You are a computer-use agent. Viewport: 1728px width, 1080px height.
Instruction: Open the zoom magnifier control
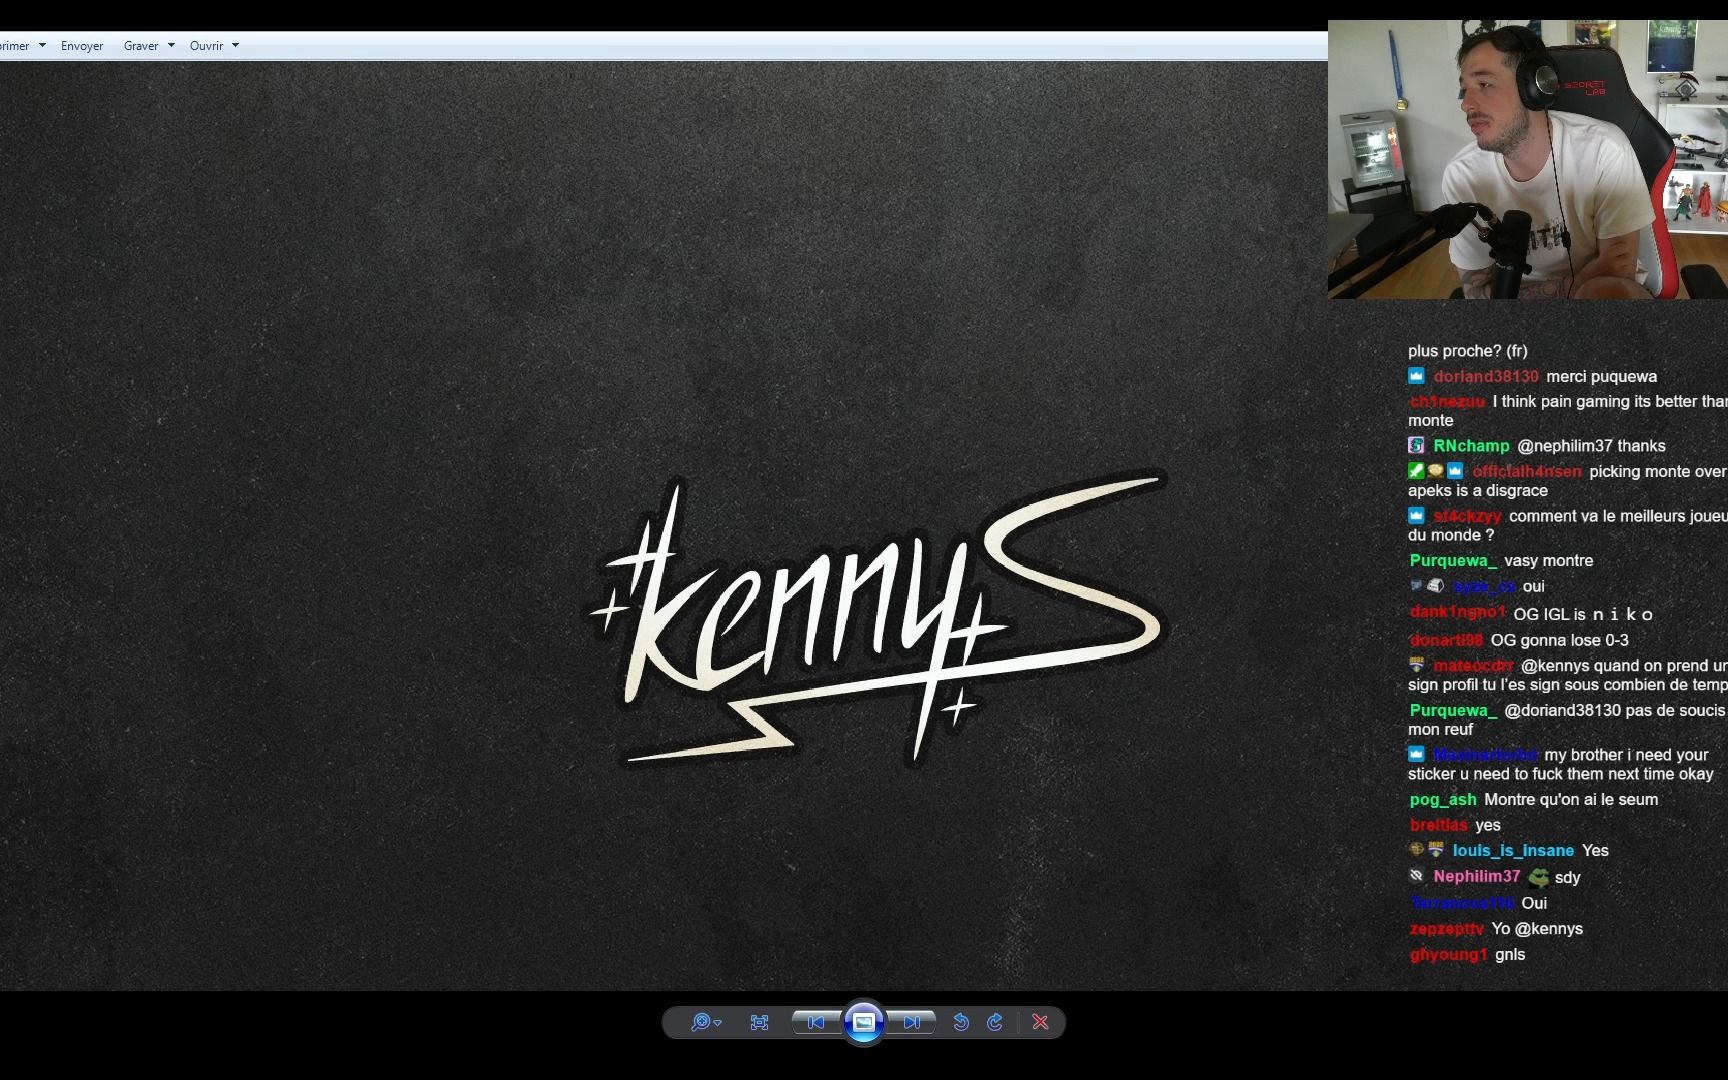(706, 1022)
